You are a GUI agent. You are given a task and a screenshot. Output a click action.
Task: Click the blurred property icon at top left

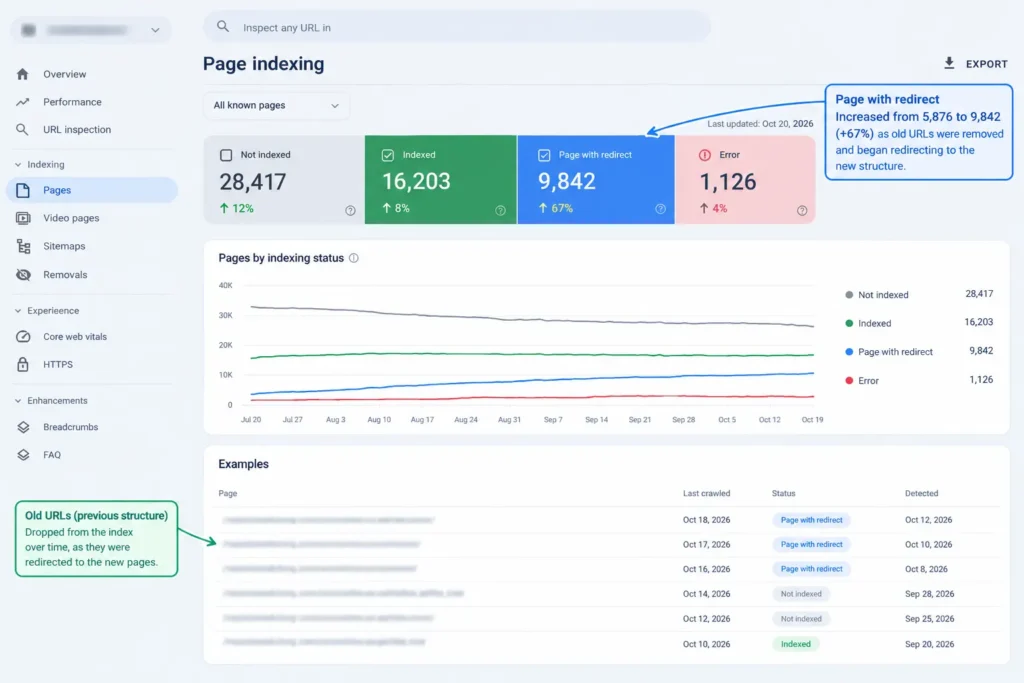coord(29,30)
